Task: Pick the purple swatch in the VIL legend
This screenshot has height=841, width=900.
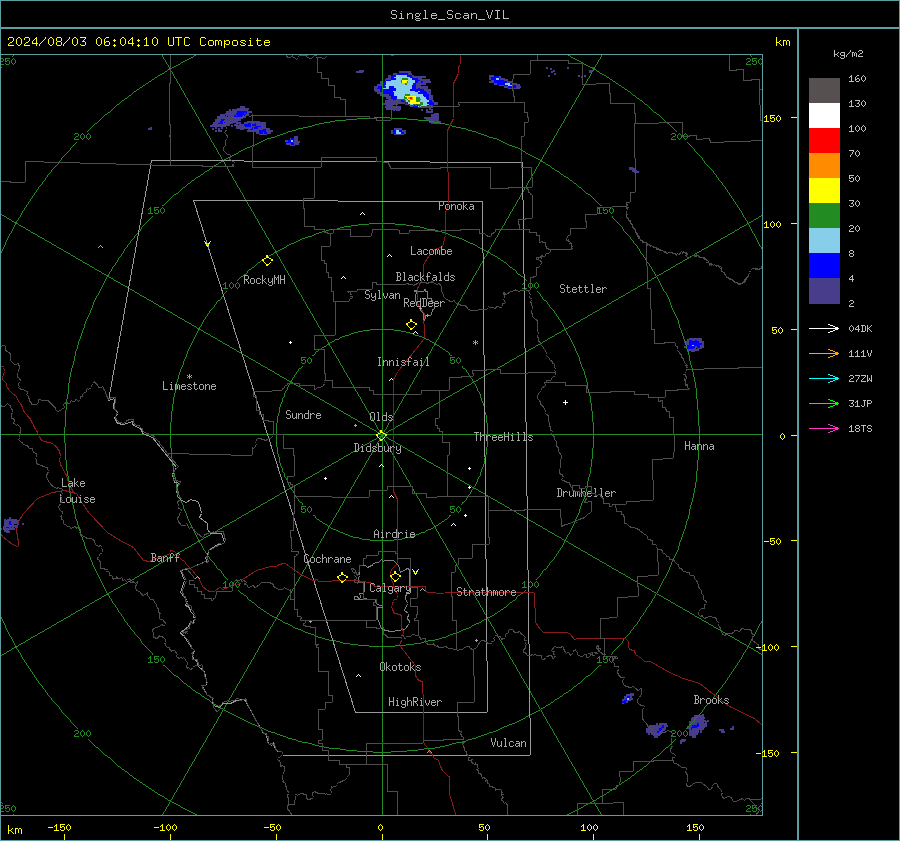Action: coord(824,290)
